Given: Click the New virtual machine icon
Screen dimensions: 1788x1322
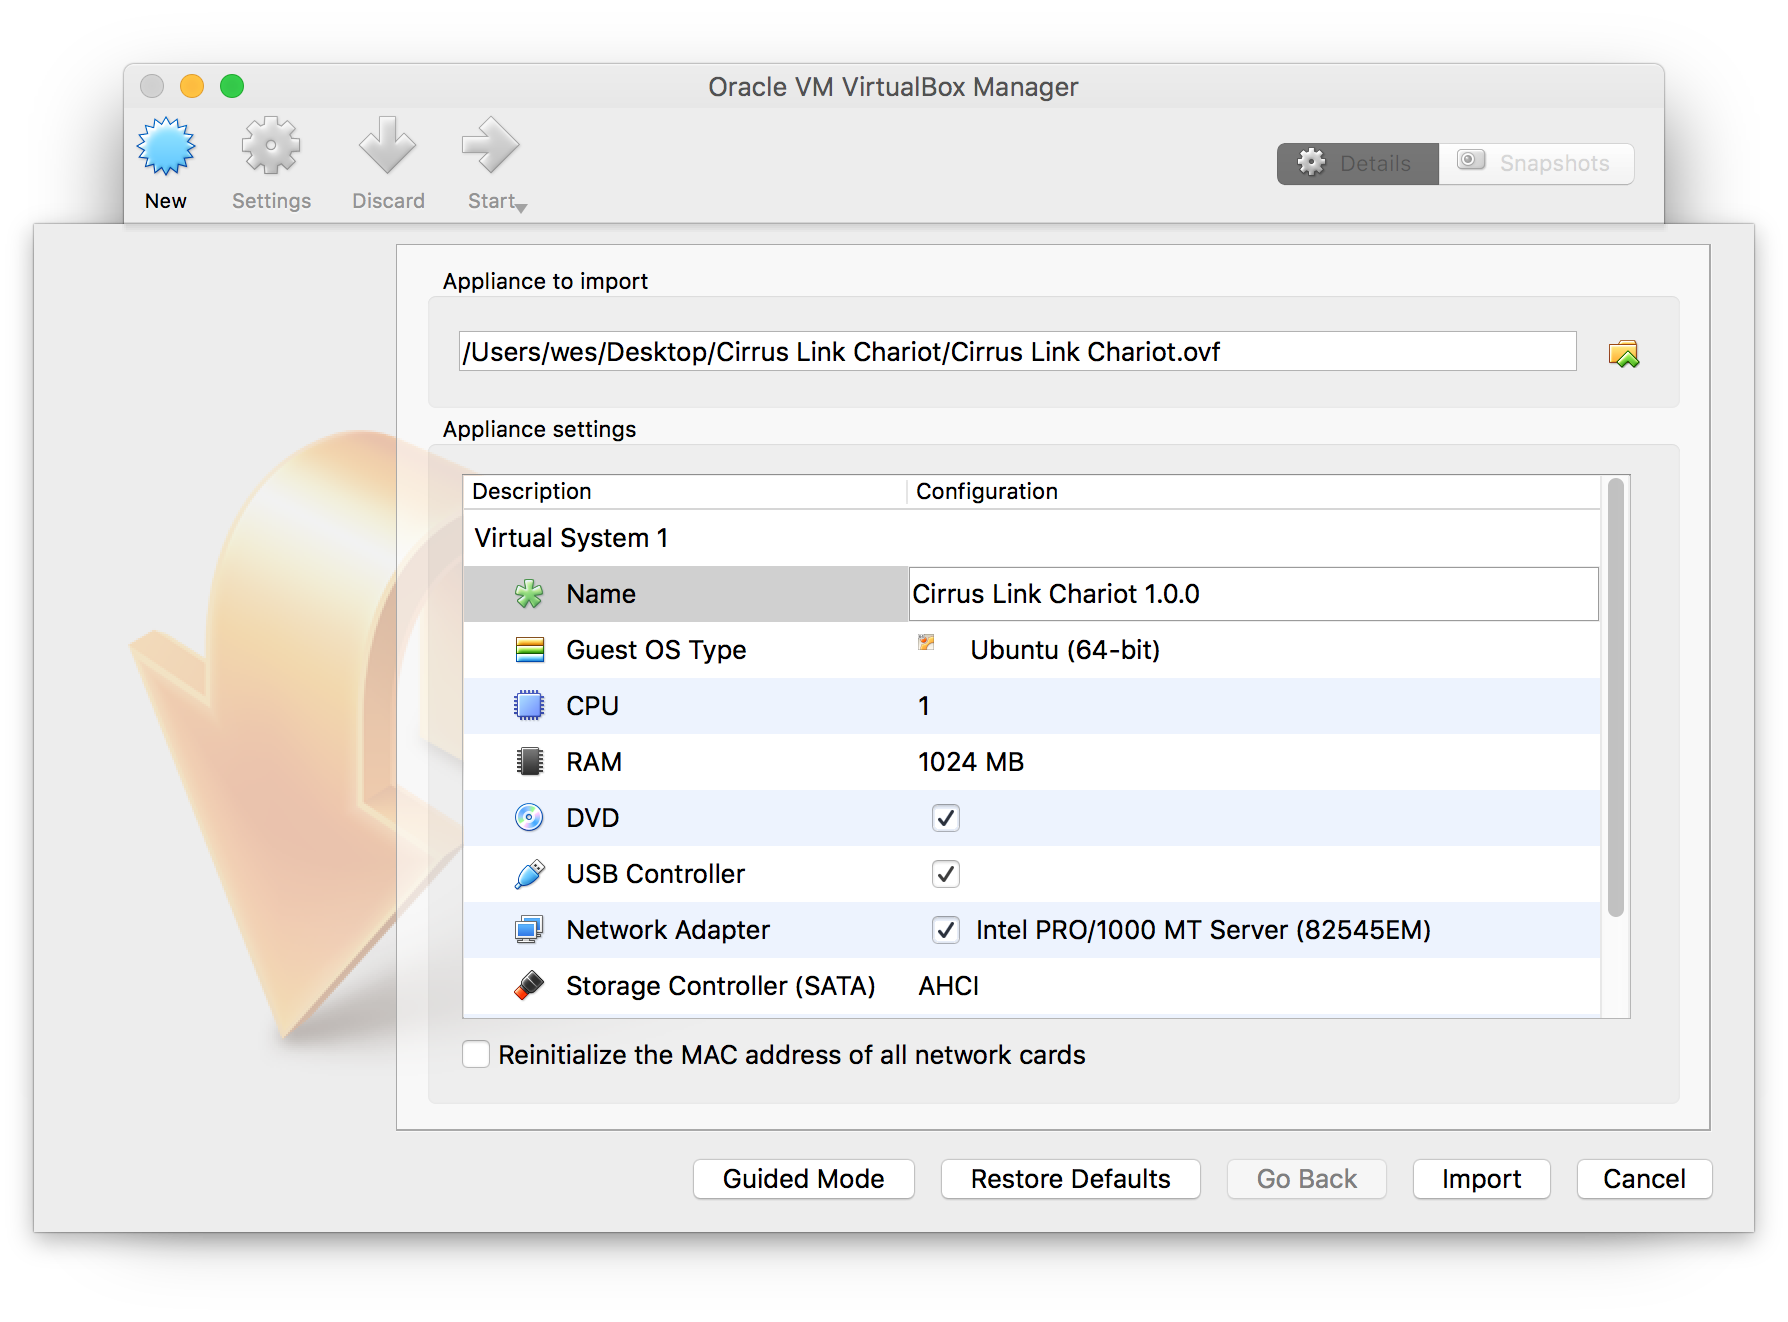Looking at the screenshot, I should (x=166, y=146).
